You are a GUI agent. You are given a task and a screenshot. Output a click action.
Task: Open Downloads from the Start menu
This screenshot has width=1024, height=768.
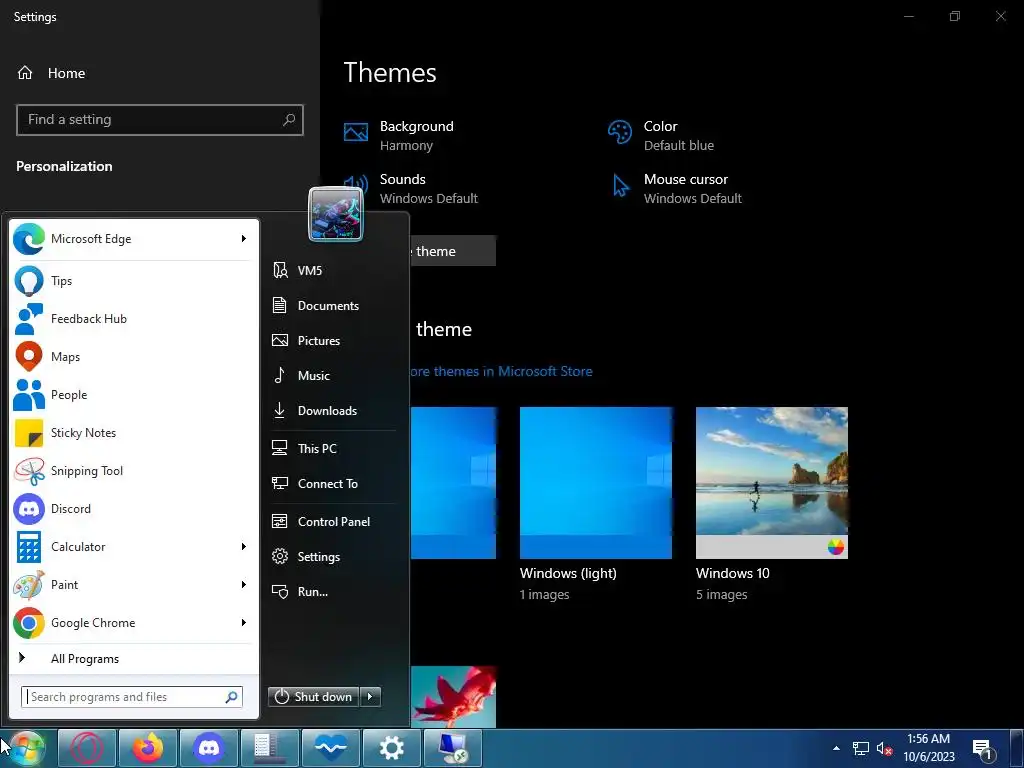click(332, 411)
